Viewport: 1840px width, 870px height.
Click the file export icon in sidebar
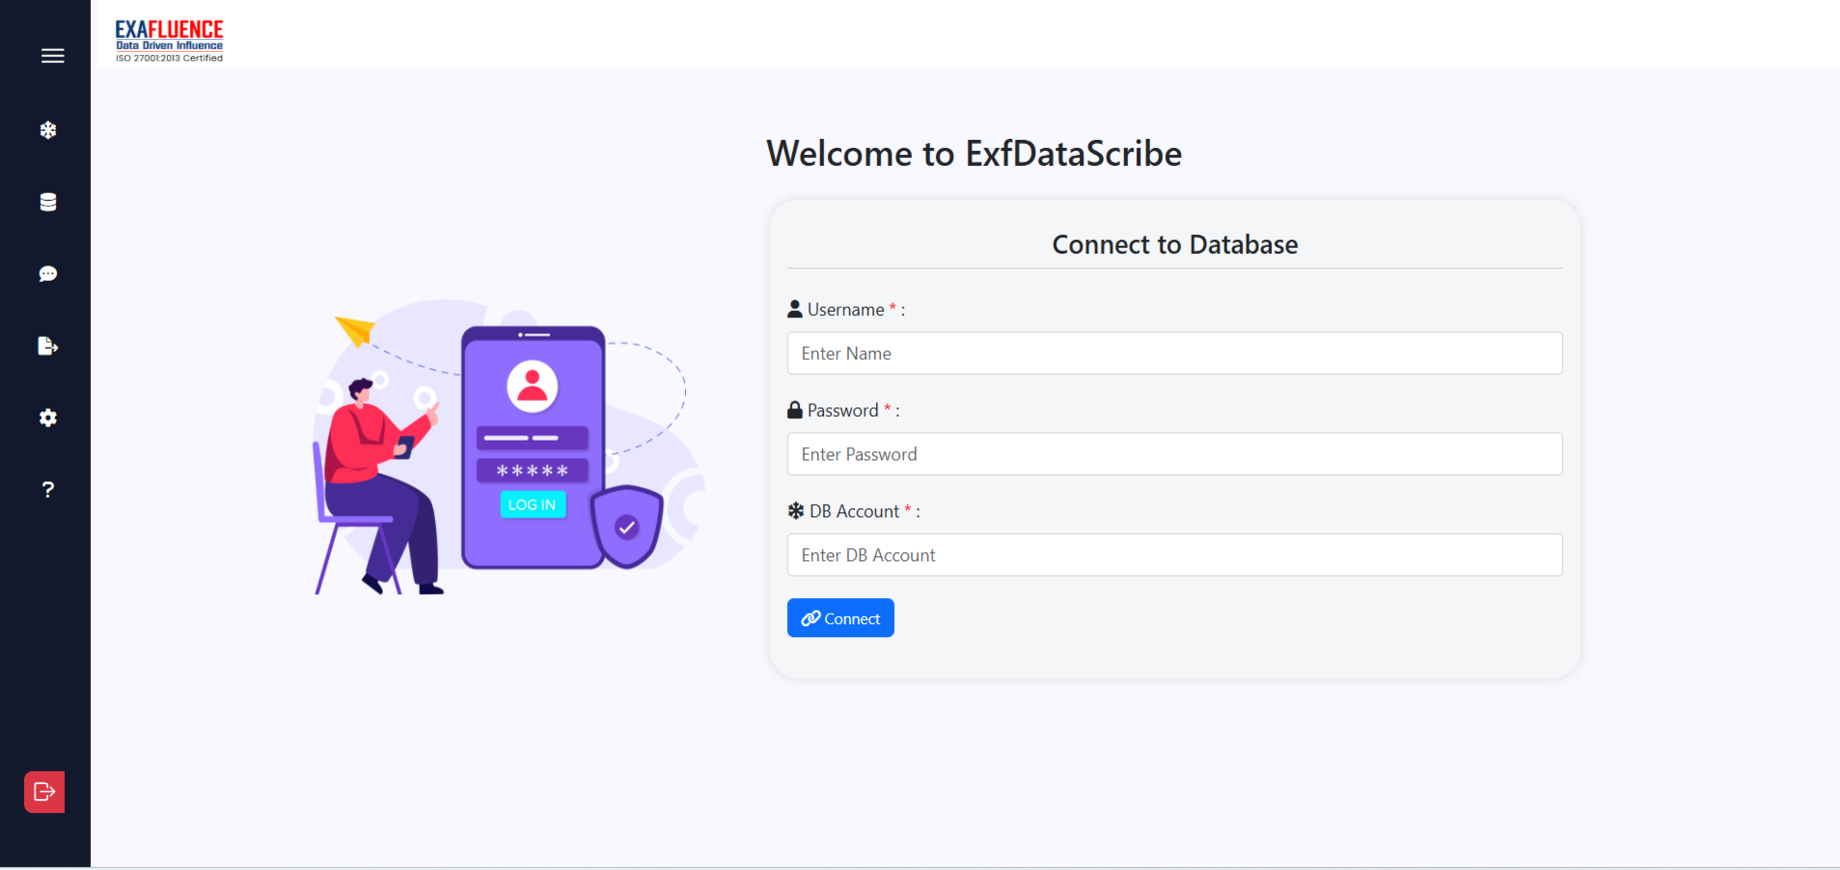coord(48,346)
